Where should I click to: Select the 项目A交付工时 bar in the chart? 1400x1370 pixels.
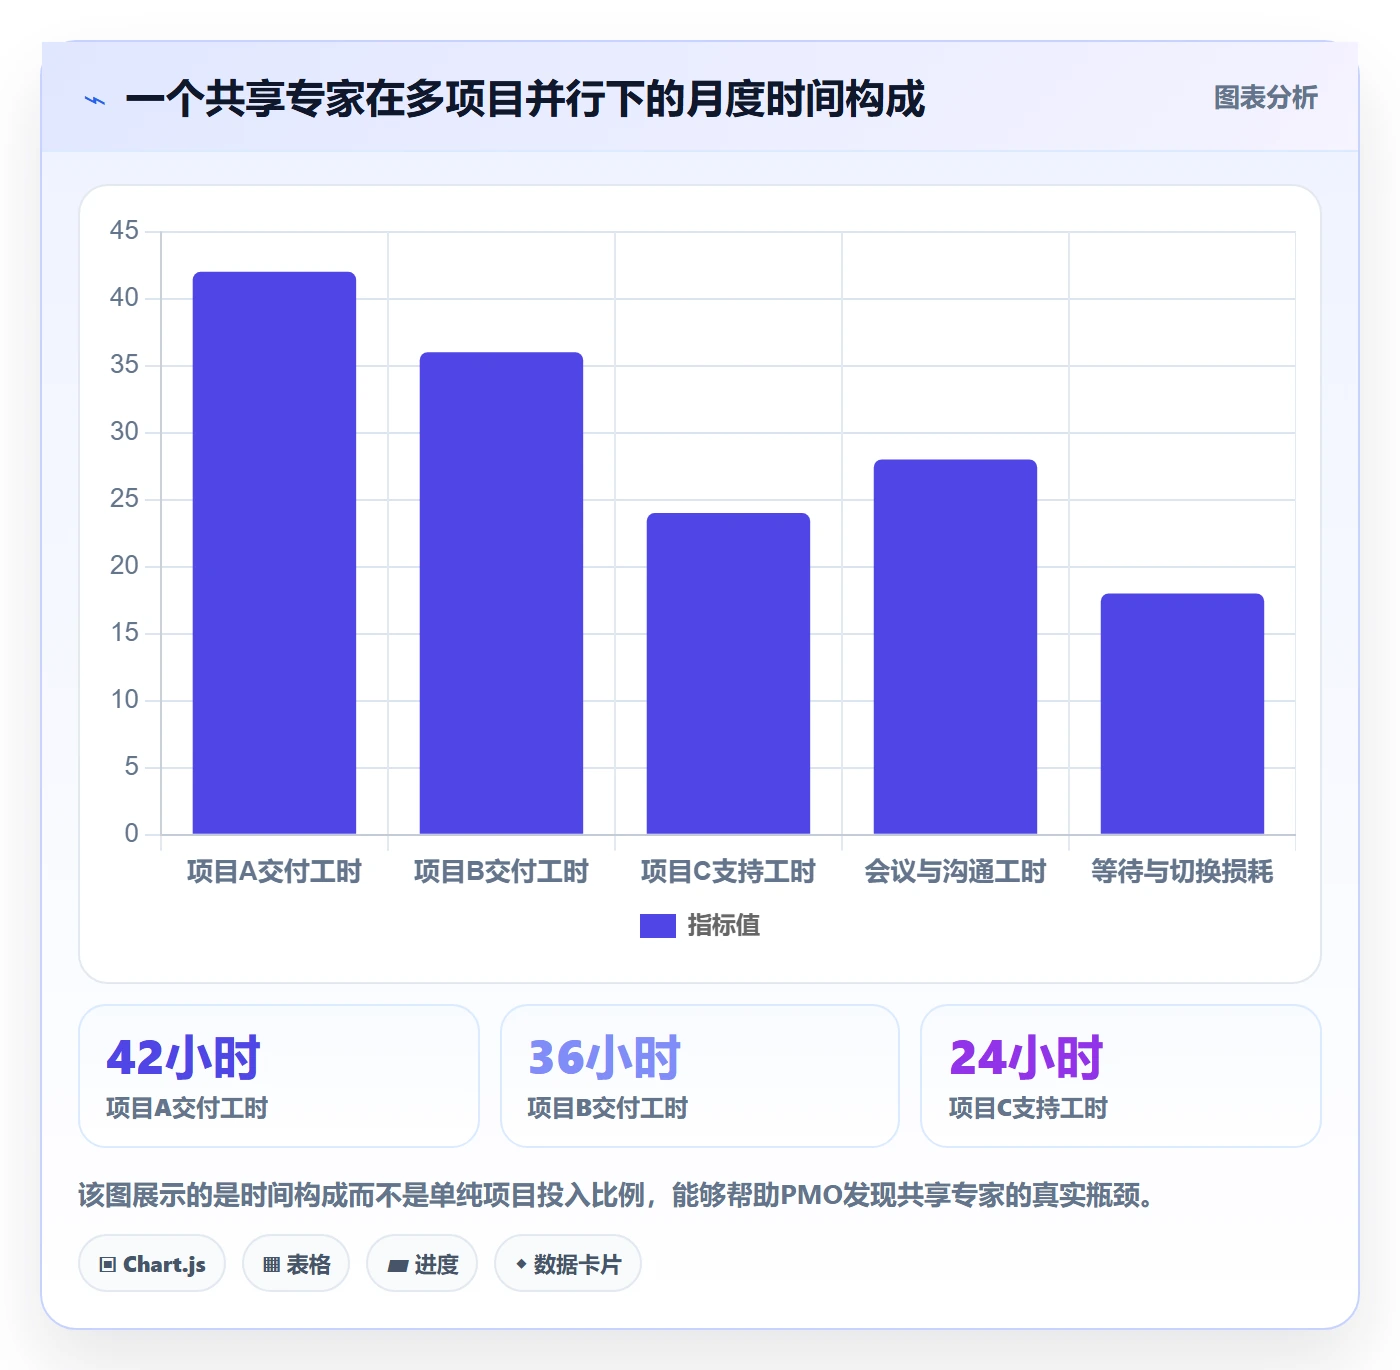[x=274, y=553]
